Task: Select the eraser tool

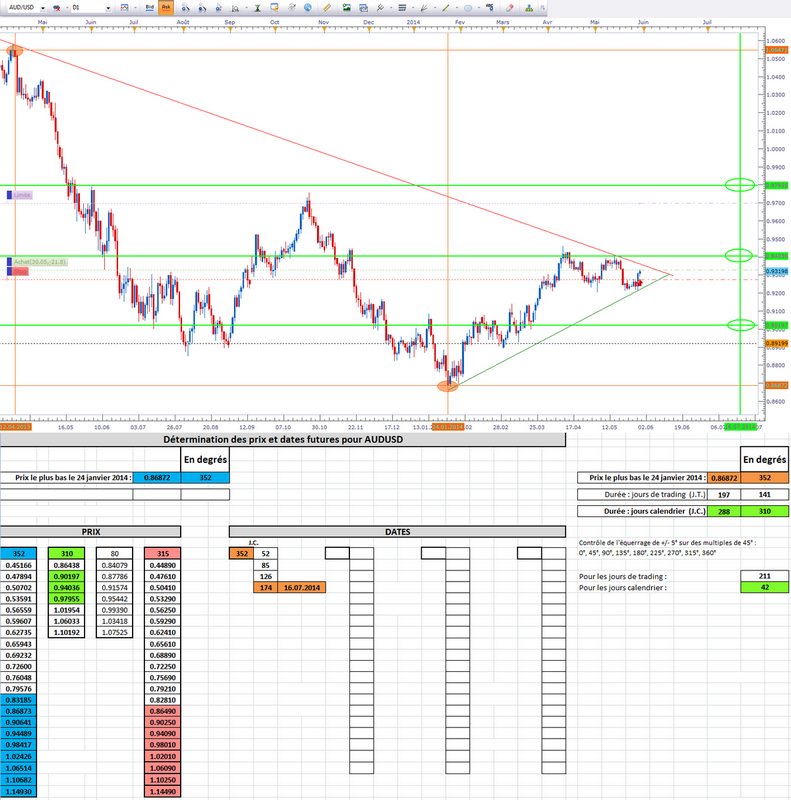Action: (509, 8)
